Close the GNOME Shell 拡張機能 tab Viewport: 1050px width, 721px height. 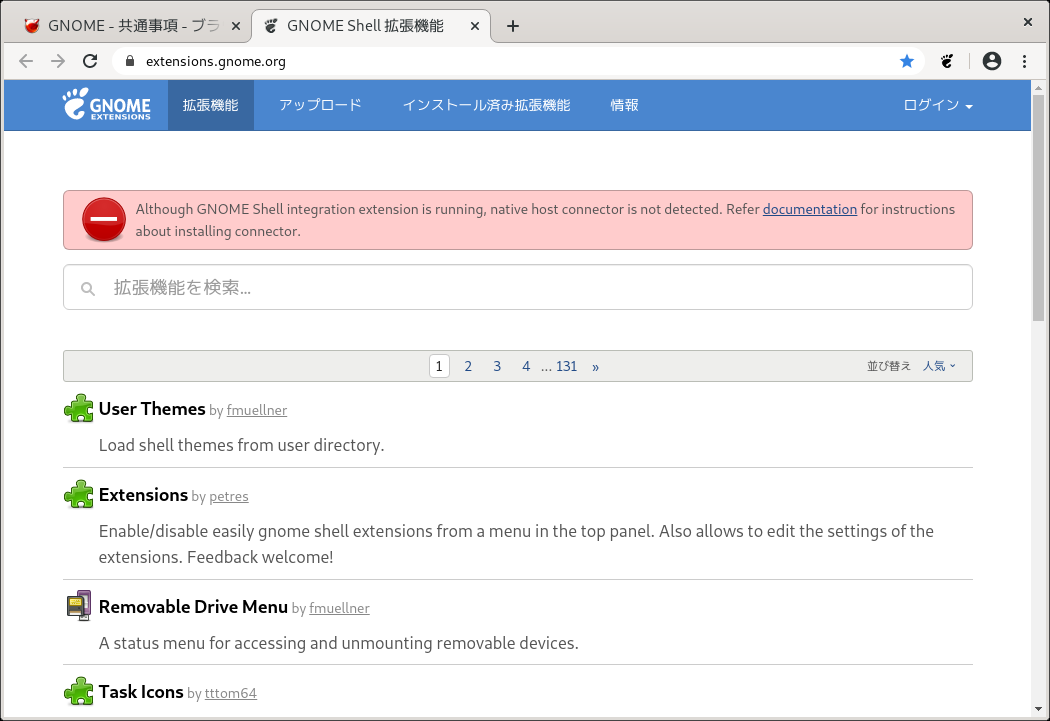click(x=475, y=26)
